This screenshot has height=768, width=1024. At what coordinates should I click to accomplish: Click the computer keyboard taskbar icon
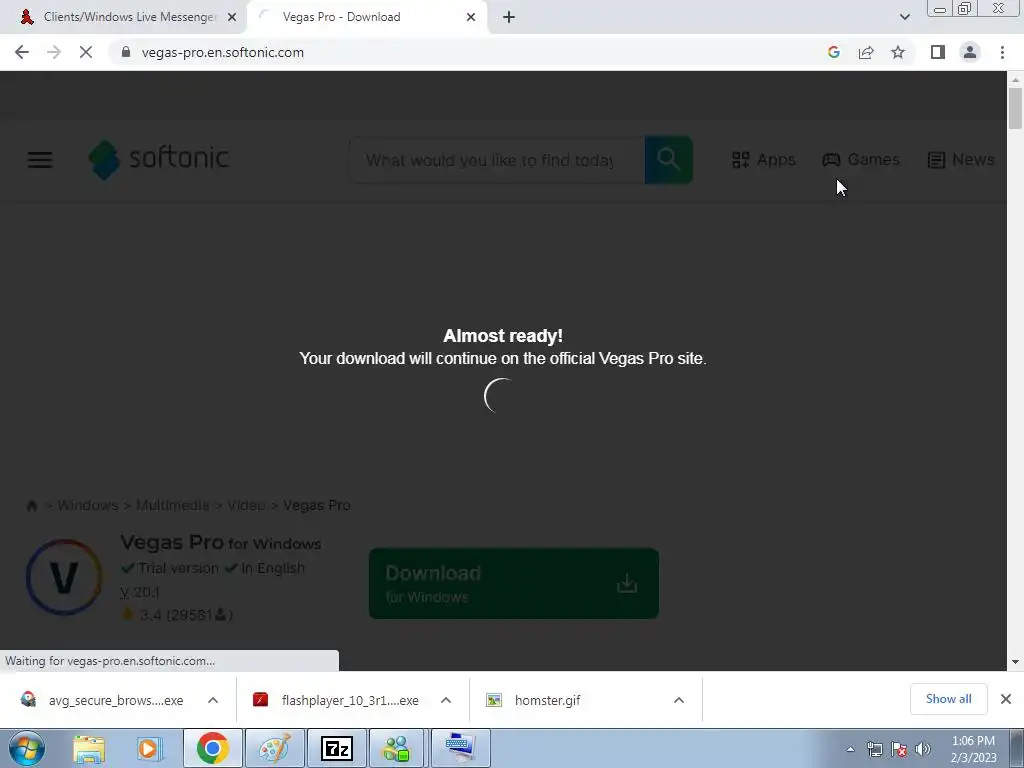pyautogui.click(x=460, y=749)
